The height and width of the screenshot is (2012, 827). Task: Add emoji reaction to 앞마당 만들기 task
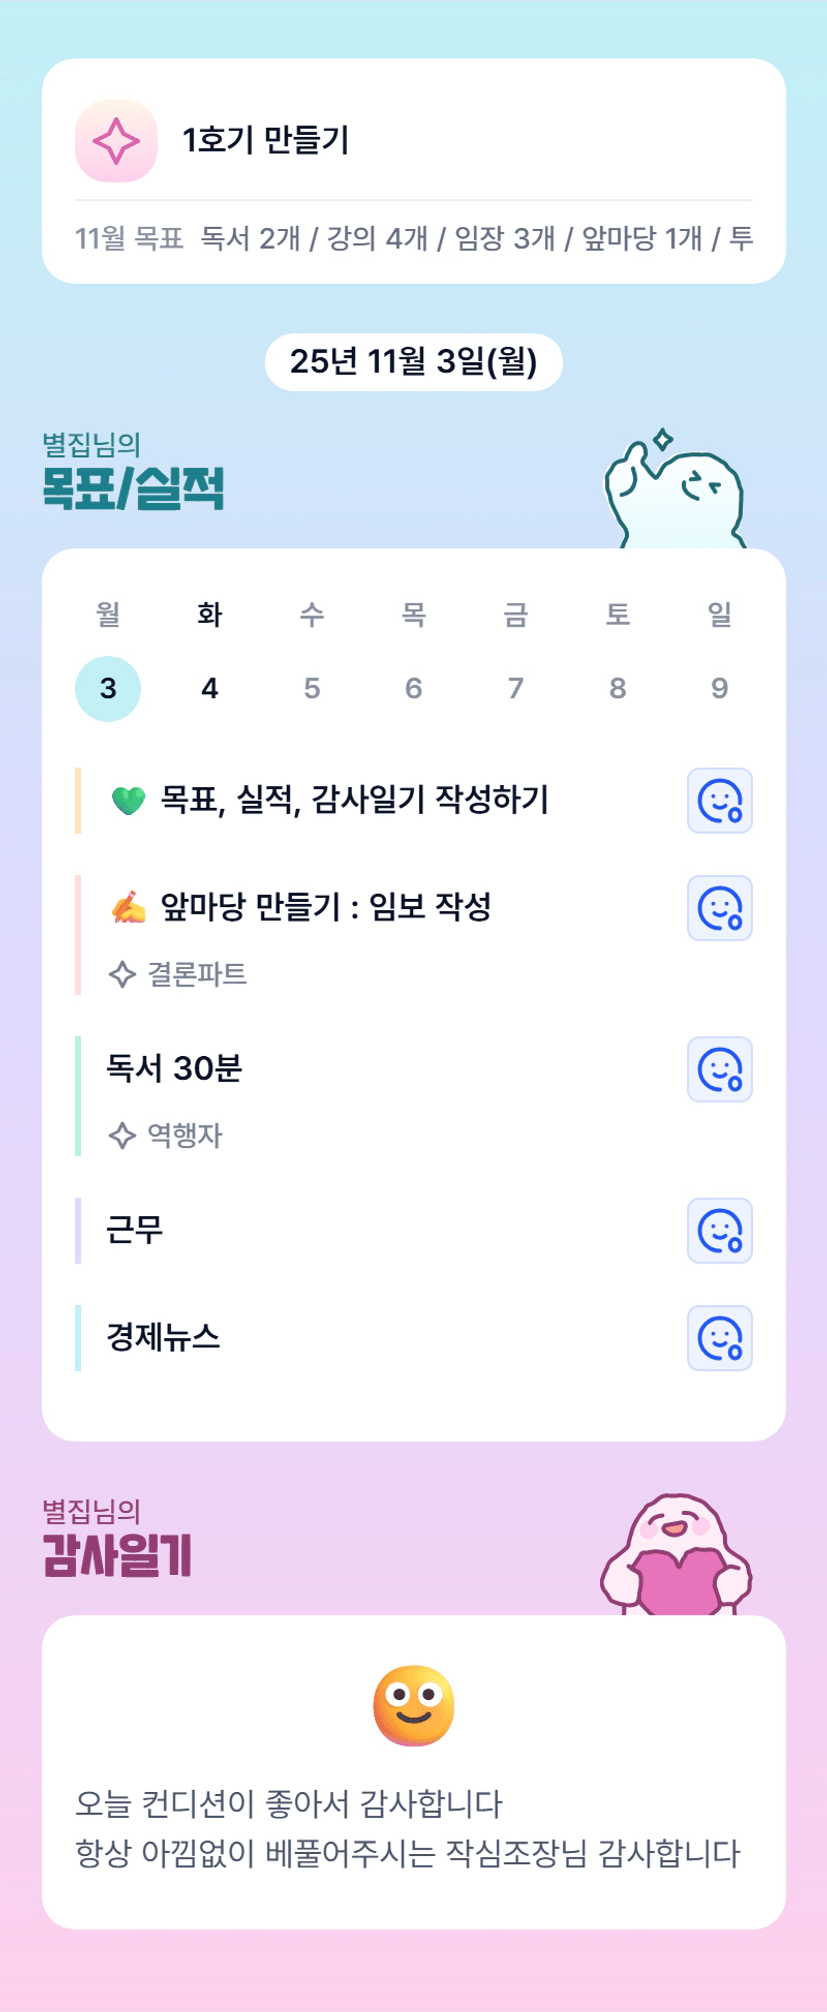point(719,909)
